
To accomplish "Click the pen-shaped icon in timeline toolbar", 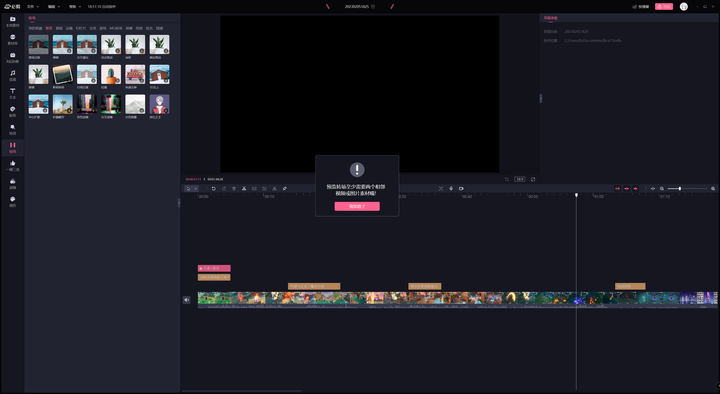I will (285, 189).
